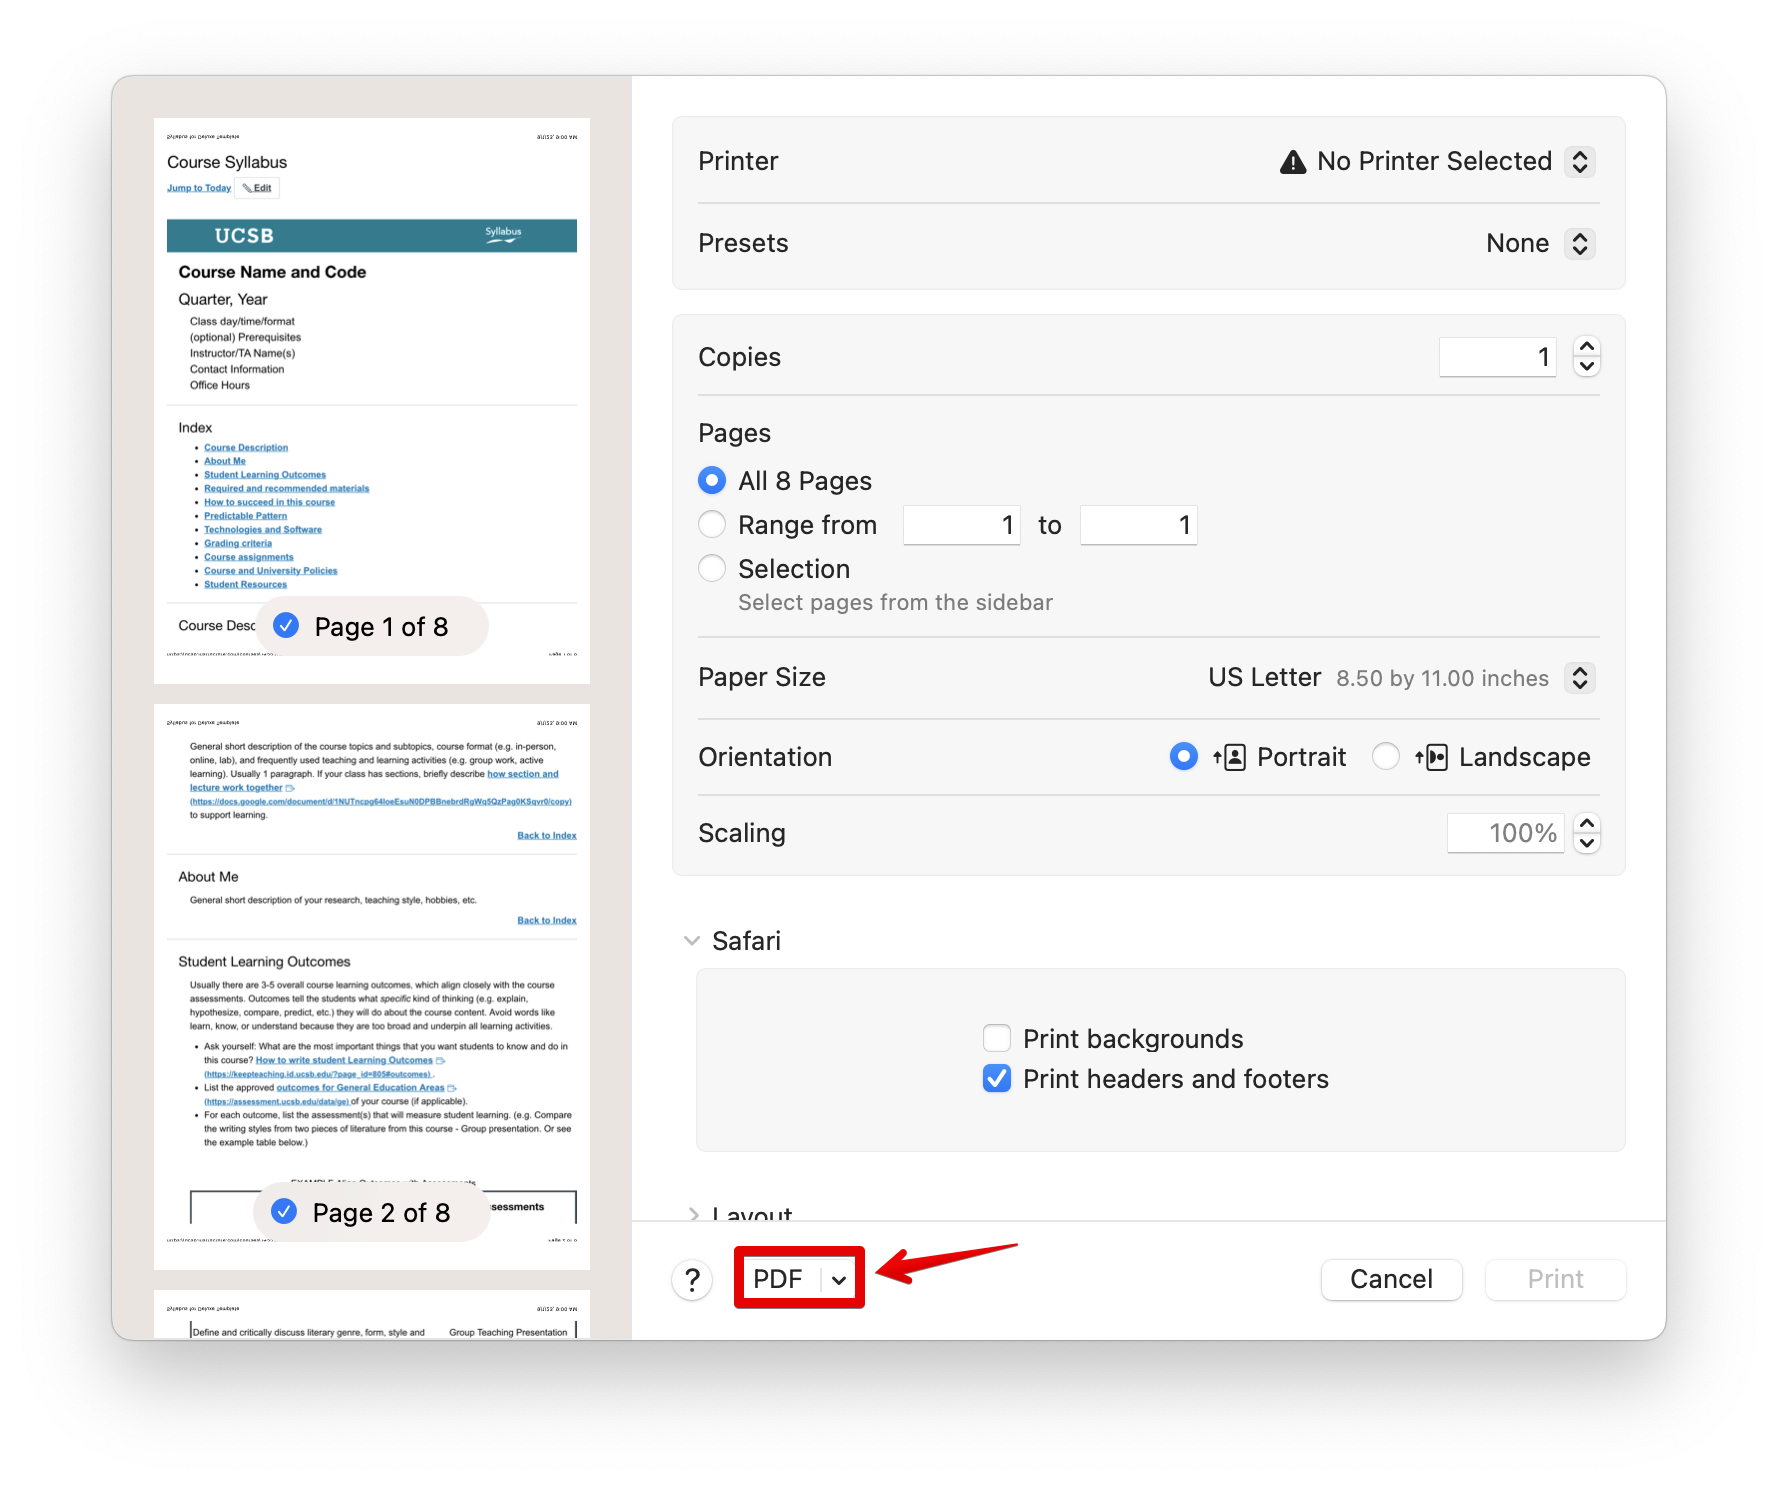1778x1488 pixels.
Task: Select the Range from radio button
Action: [x=712, y=525]
